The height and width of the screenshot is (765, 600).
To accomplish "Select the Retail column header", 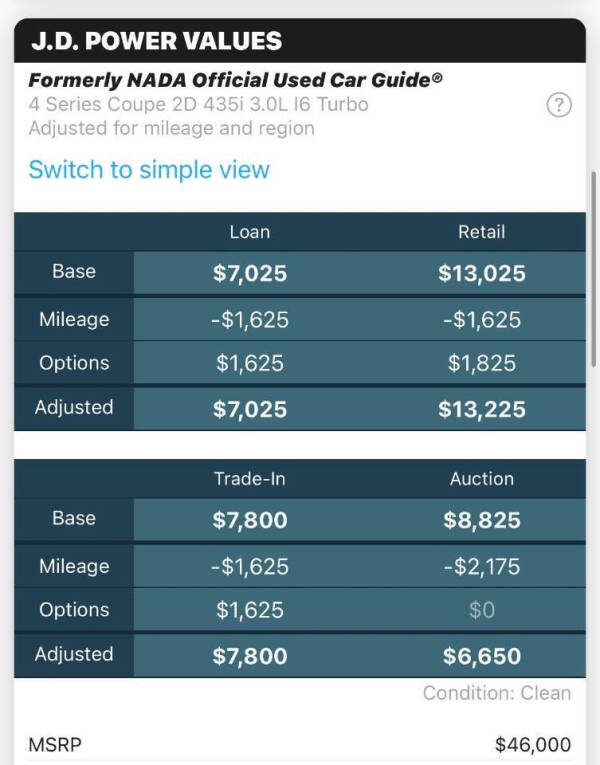I will click(x=481, y=232).
